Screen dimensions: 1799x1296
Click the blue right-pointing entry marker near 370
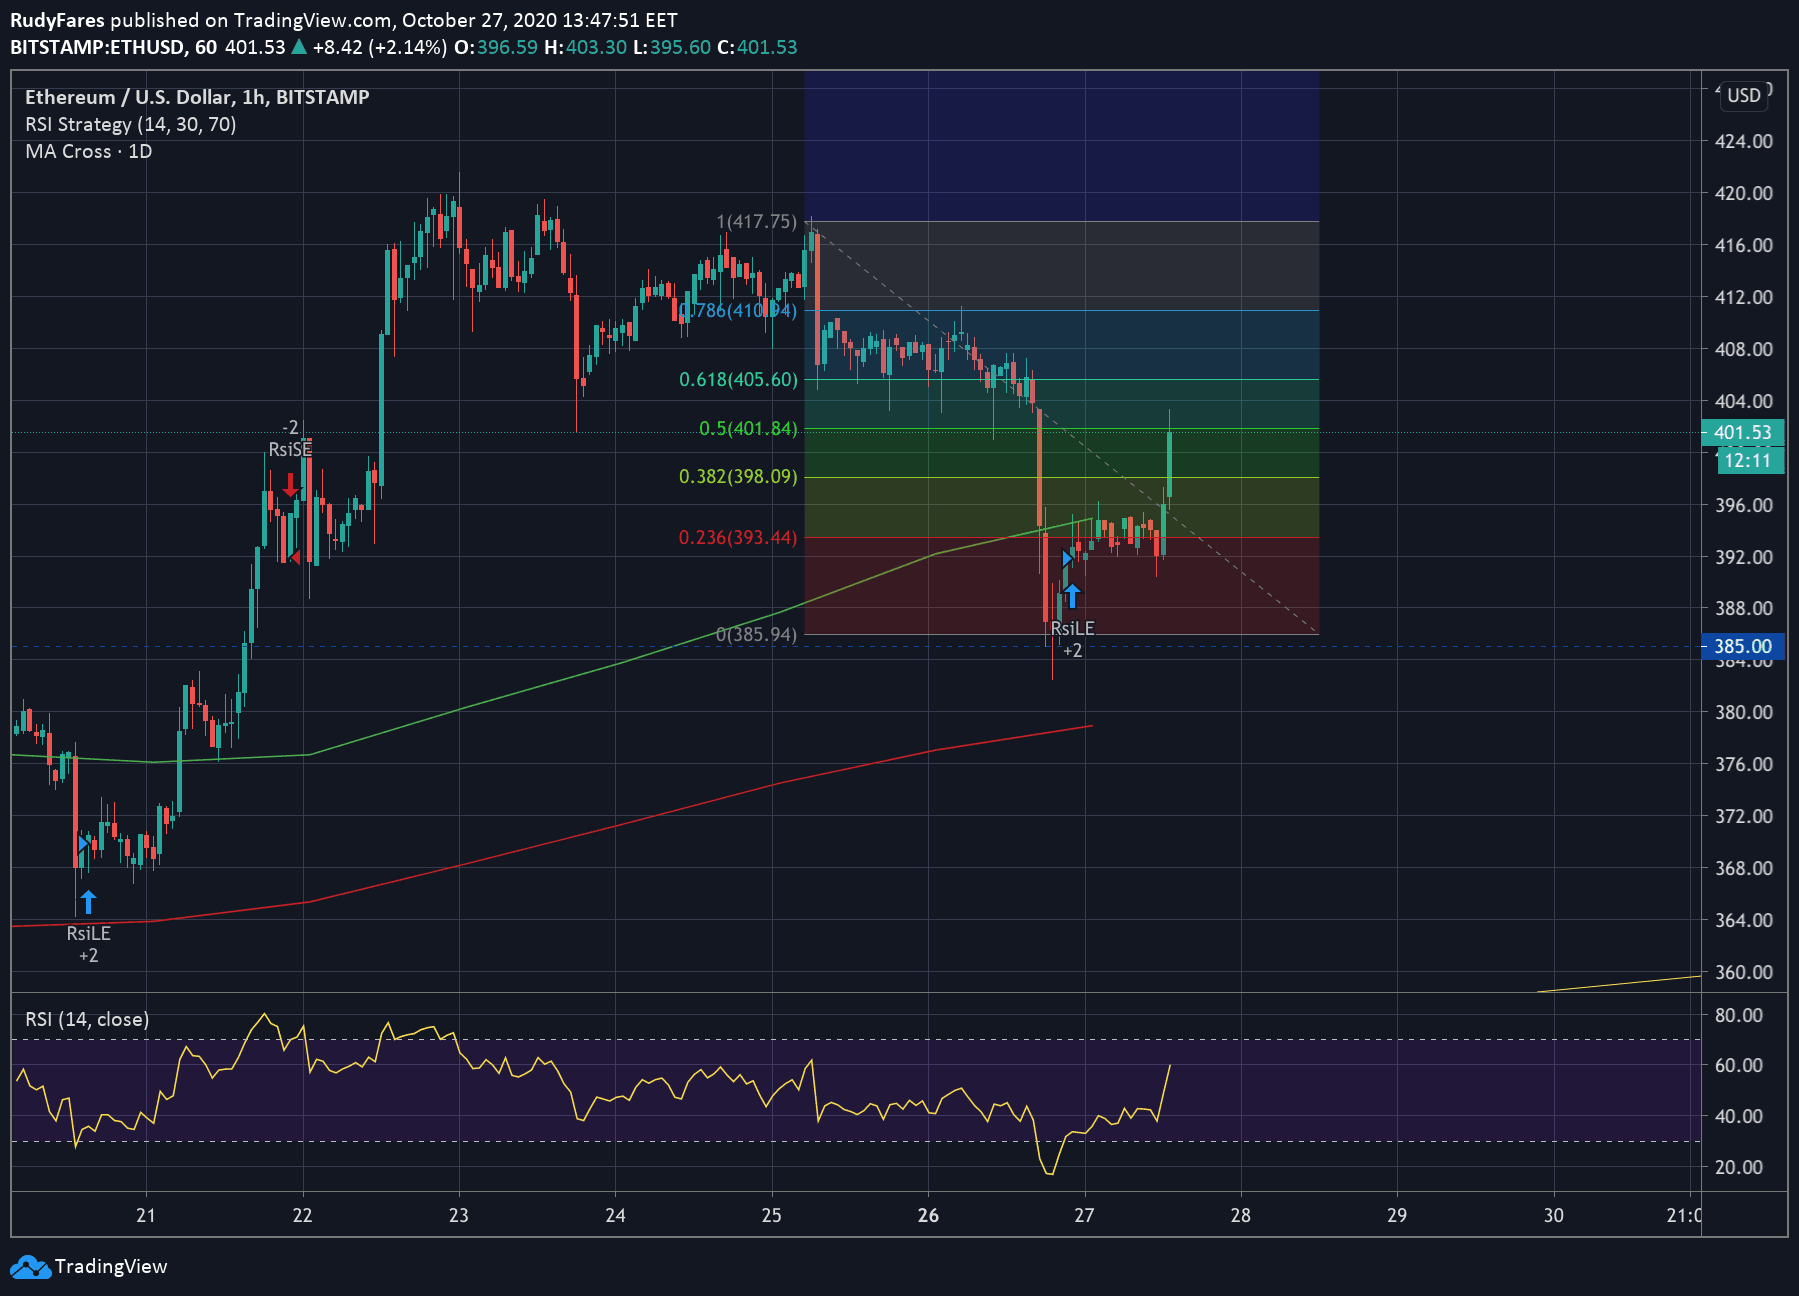tap(83, 844)
